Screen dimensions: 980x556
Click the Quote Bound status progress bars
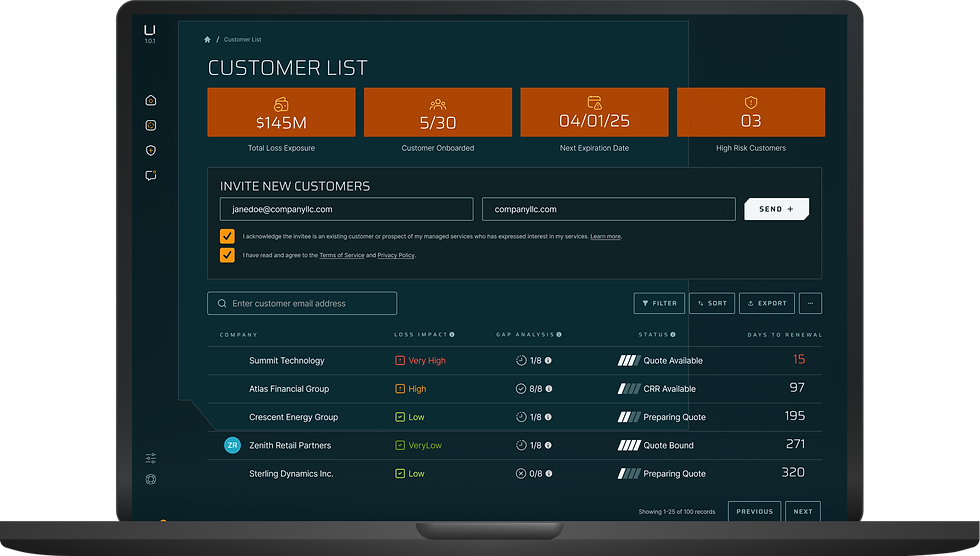pyautogui.click(x=629, y=445)
